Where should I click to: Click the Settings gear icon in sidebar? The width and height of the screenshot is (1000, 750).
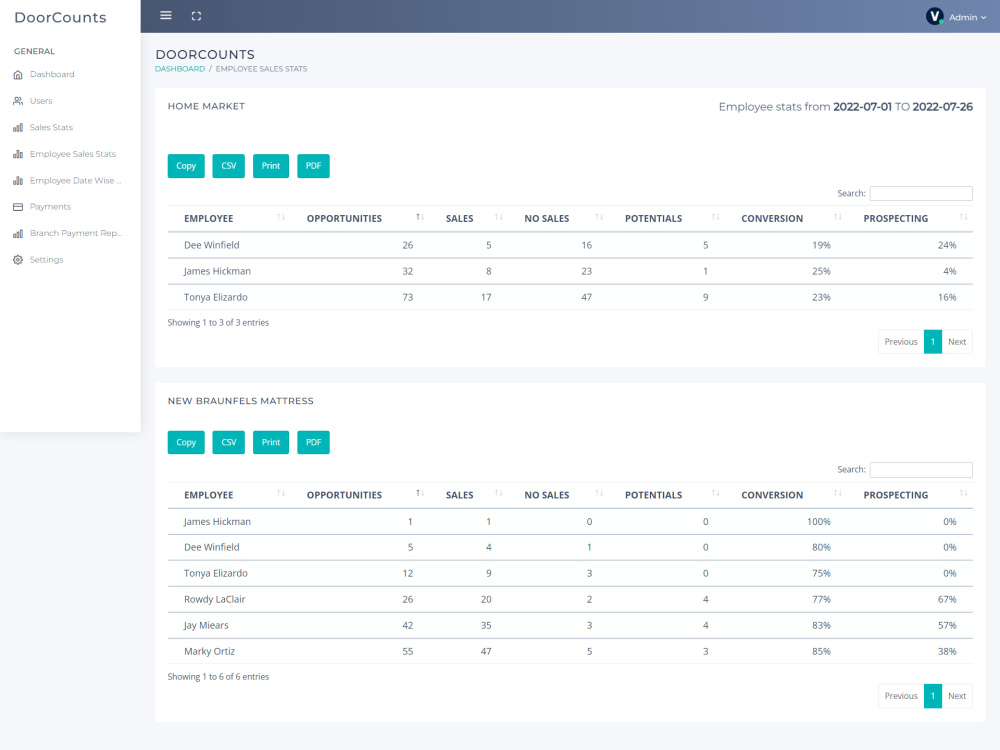[x=18, y=260]
